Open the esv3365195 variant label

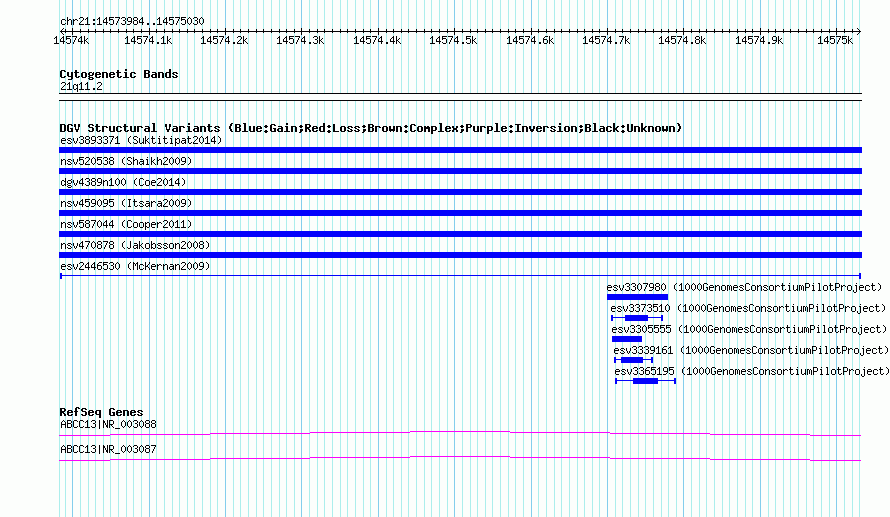752,371
